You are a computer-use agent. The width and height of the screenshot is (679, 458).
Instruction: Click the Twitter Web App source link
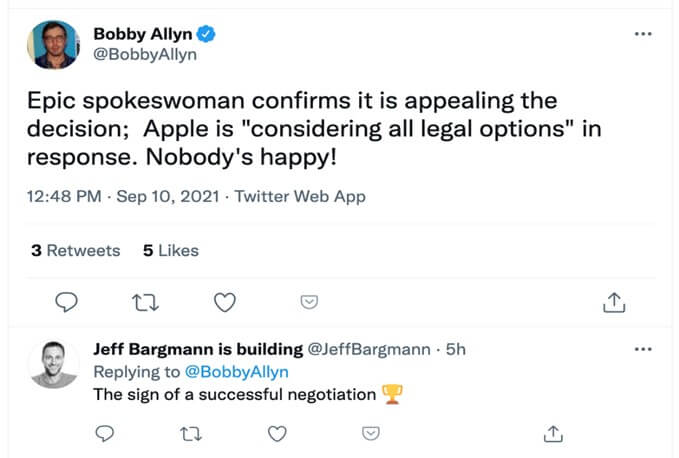point(300,197)
